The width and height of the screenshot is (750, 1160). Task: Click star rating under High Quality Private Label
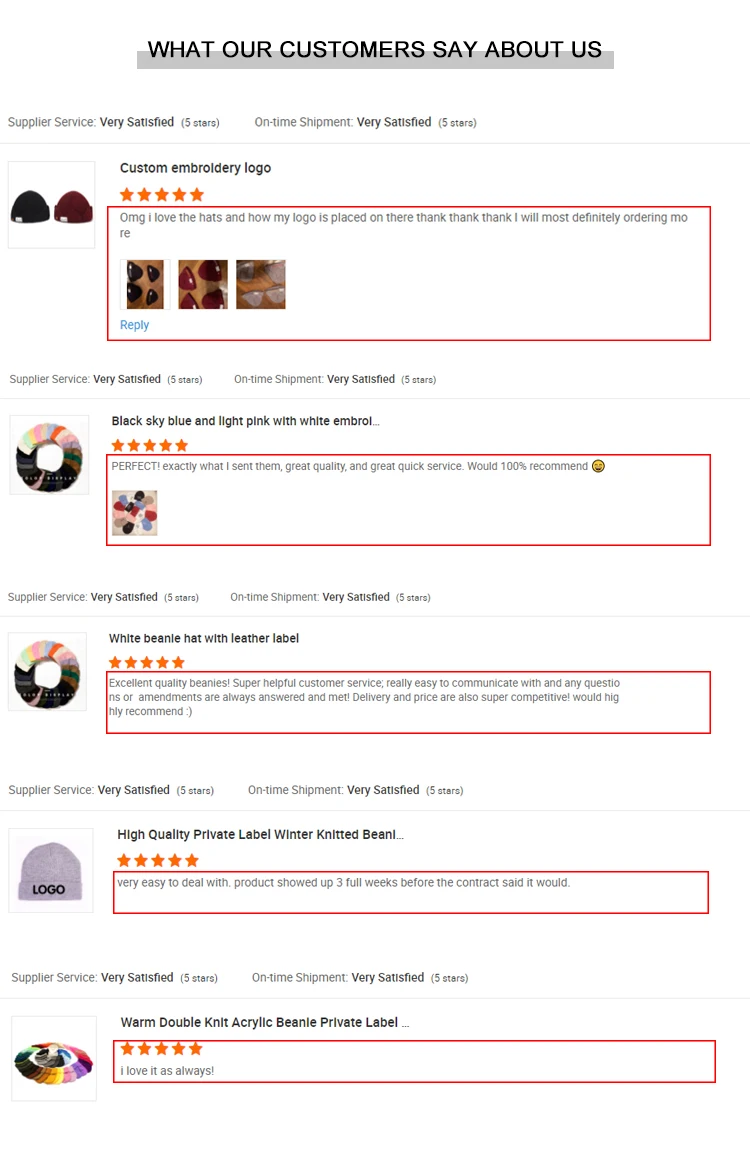pyautogui.click(x=158, y=860)
